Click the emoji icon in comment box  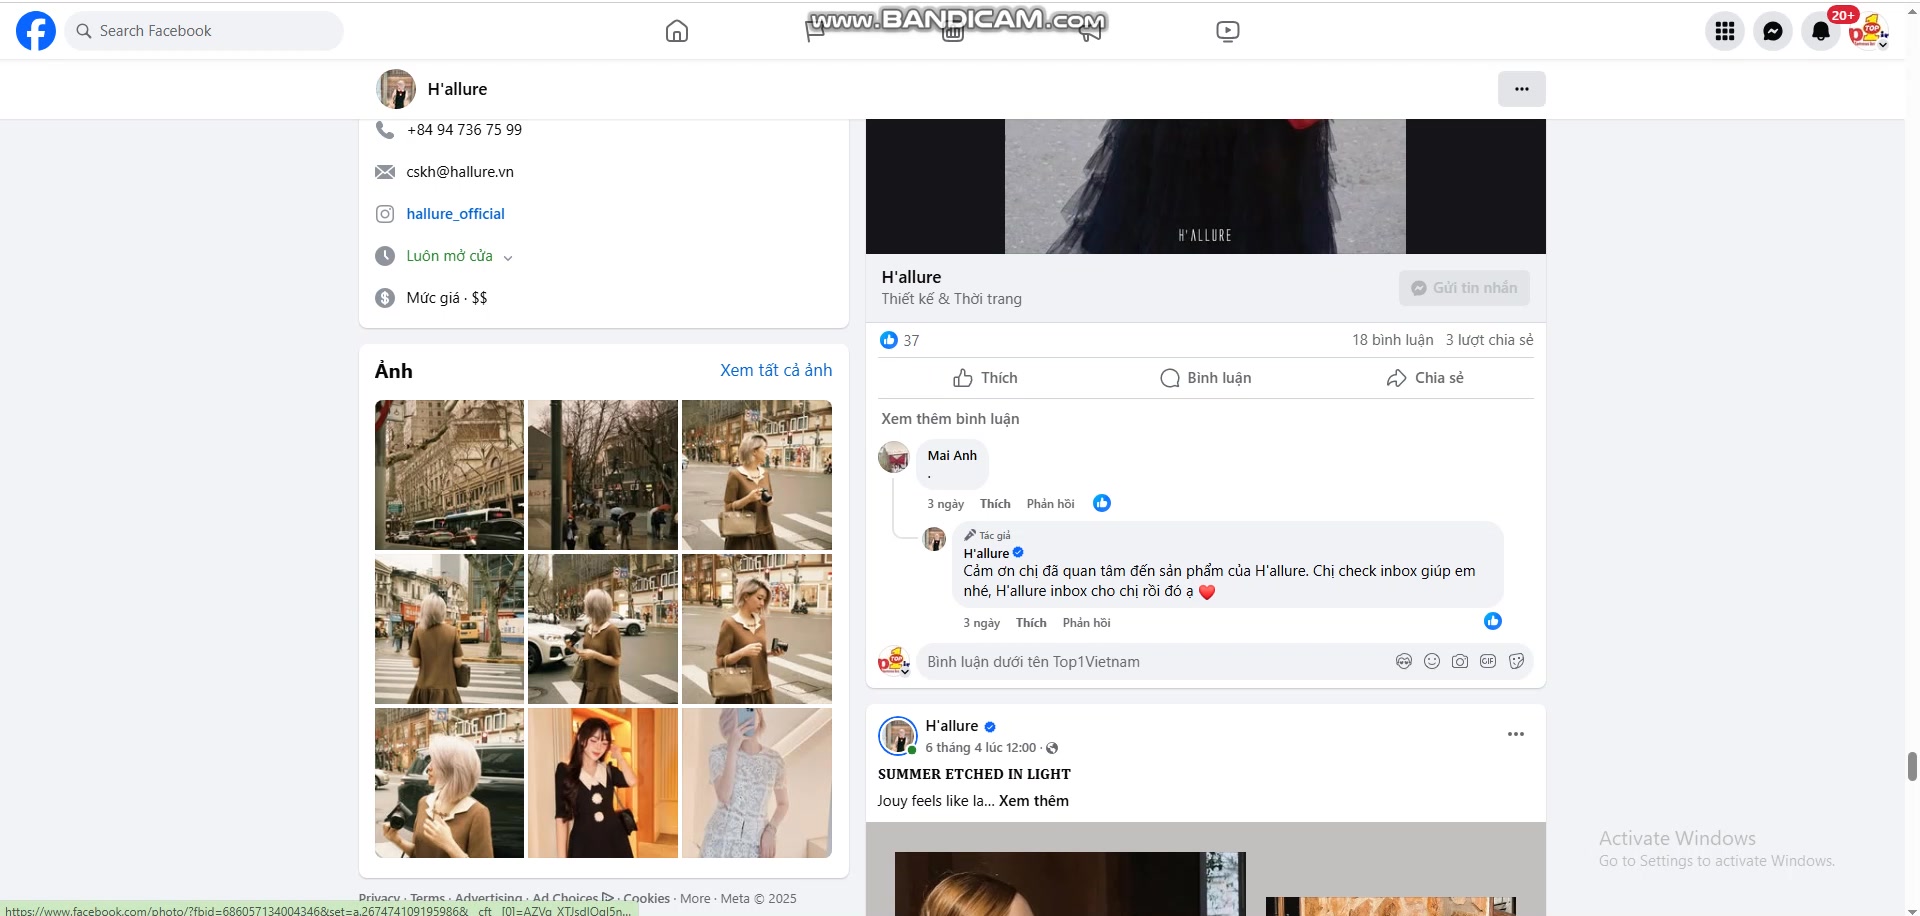click(x=1431, y=661)
